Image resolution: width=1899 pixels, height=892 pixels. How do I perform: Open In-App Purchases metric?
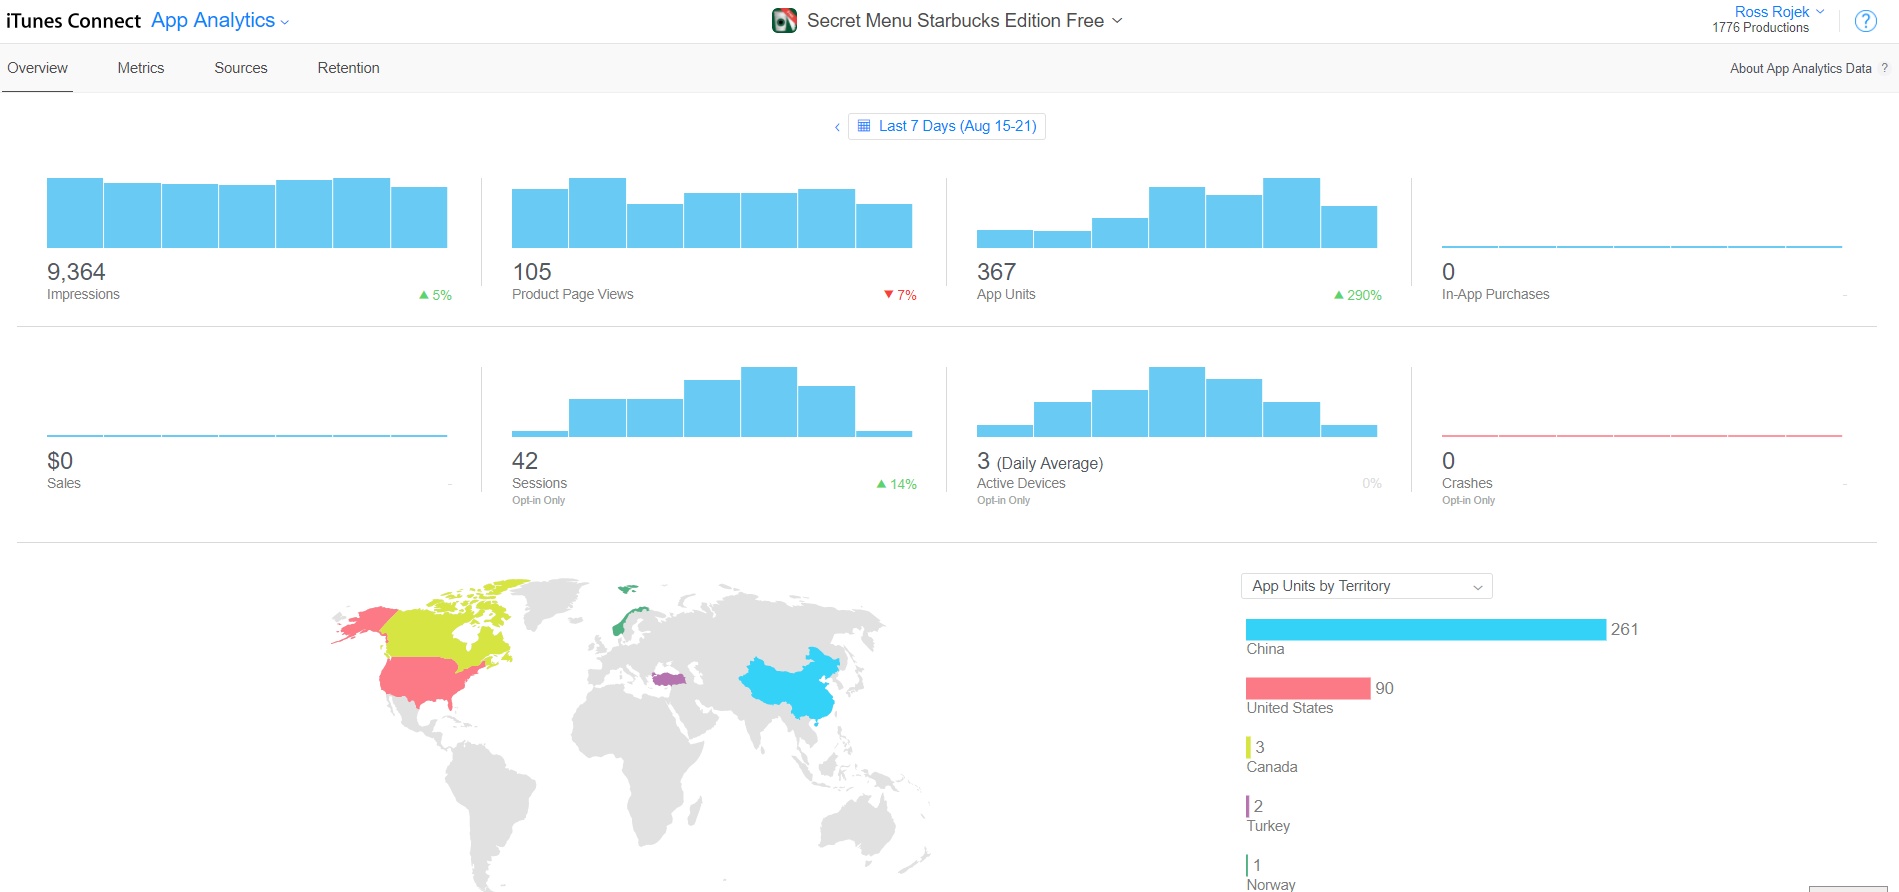[x=1495, y=294]
